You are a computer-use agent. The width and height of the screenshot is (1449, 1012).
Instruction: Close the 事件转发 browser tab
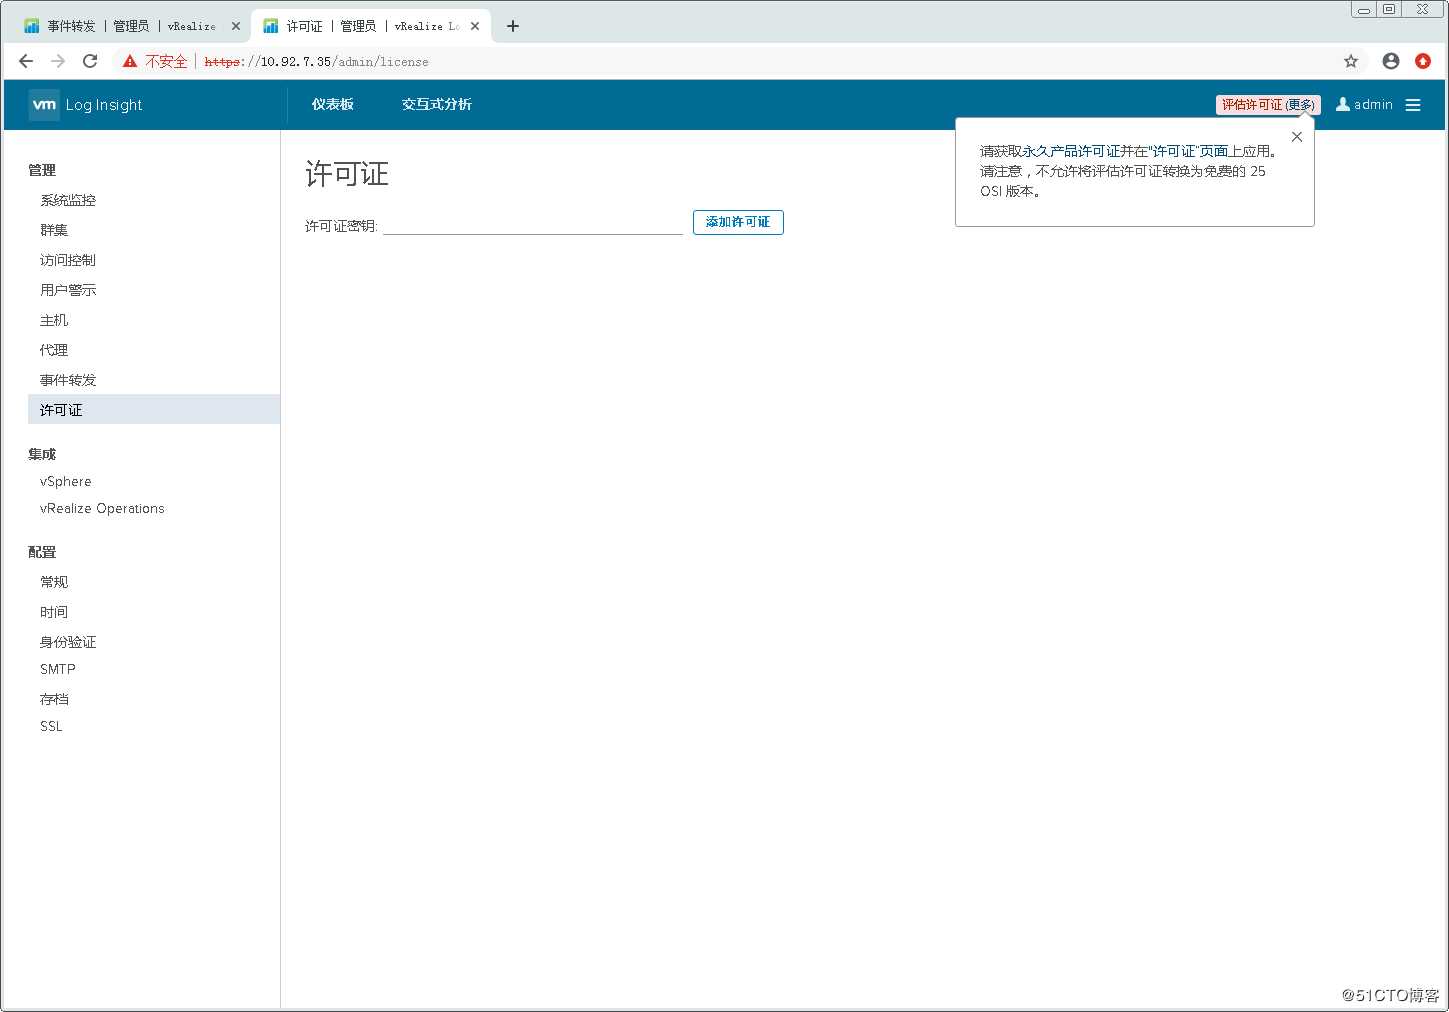pos(236,26)
